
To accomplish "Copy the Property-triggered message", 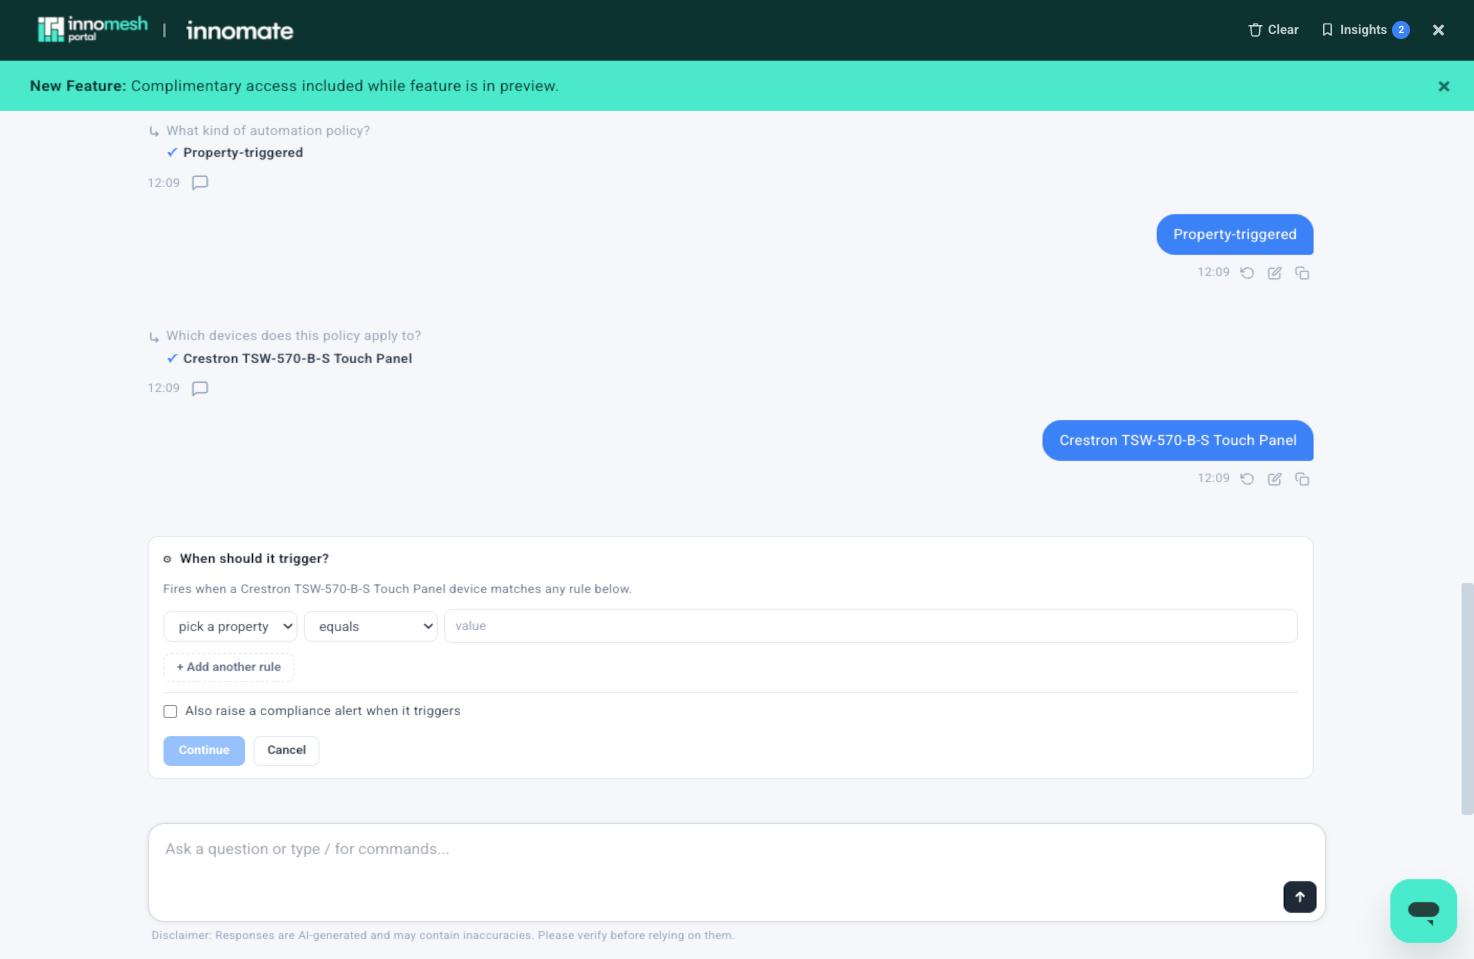I will (x=1302, y=273).
